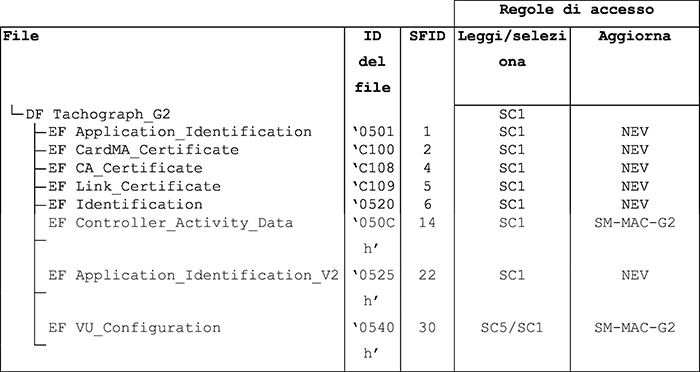Click EF Application_Identification row

tap(180, 132)
